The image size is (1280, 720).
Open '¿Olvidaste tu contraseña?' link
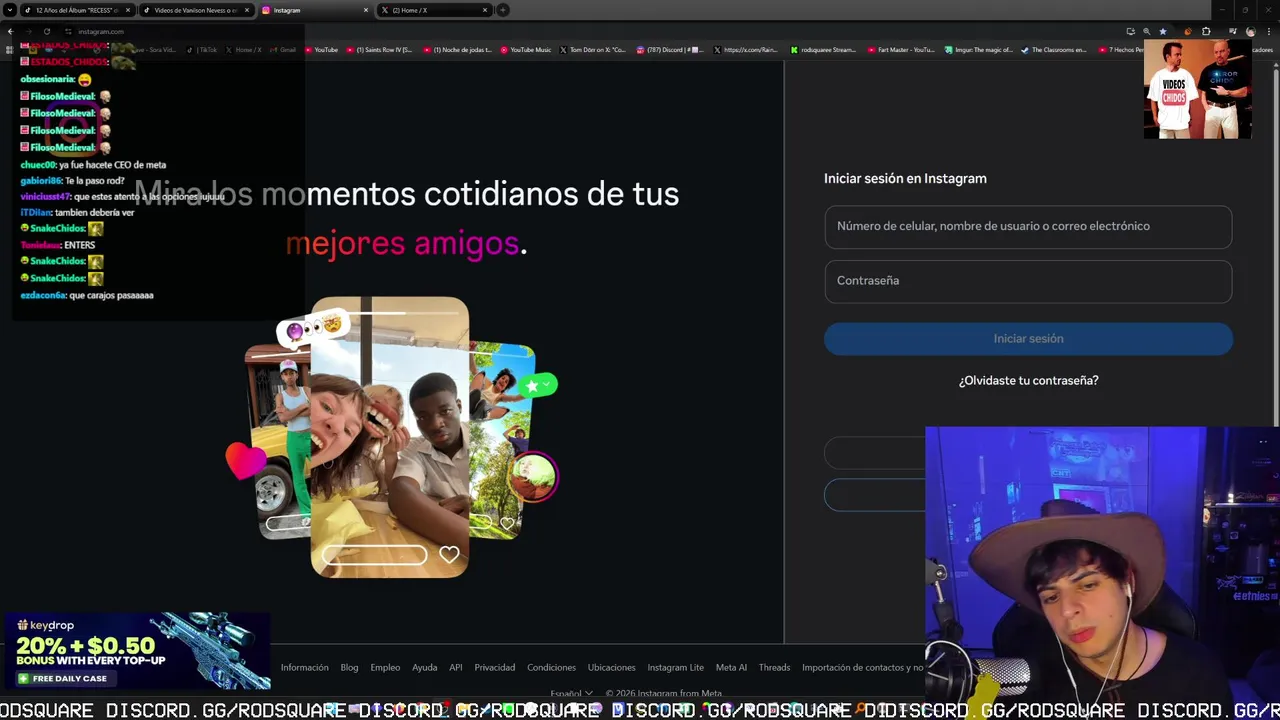coord(1028,381)
